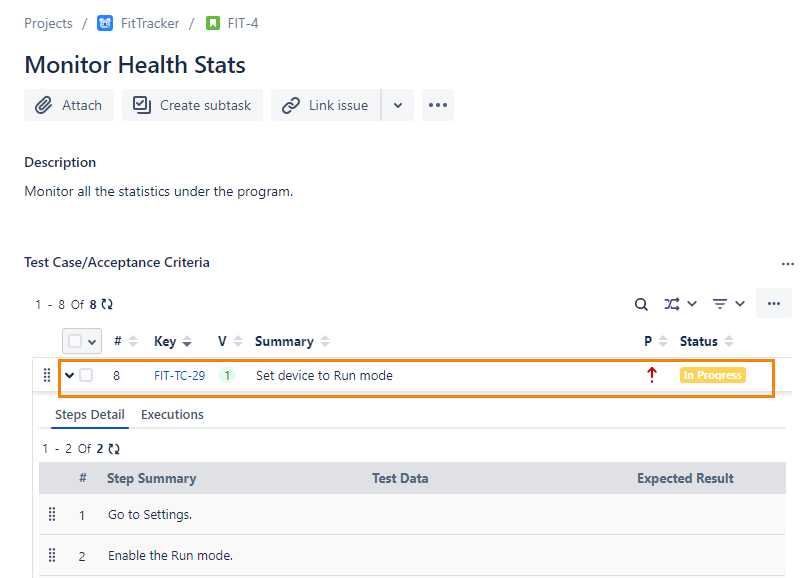The height and width of the screenshot is (578, 810).
Task: Select the Steps Detail tab
Action: [89, 414]
